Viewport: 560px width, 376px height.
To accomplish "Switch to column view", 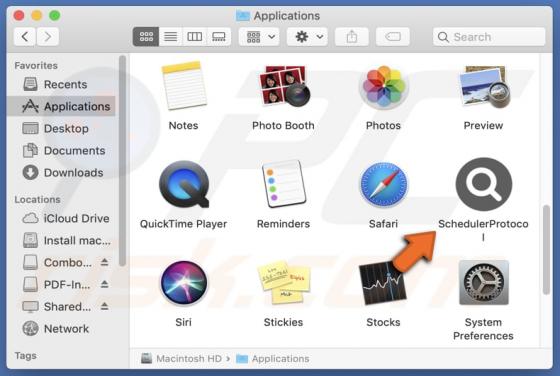I will pyautogui.click(x=195, y=36).
